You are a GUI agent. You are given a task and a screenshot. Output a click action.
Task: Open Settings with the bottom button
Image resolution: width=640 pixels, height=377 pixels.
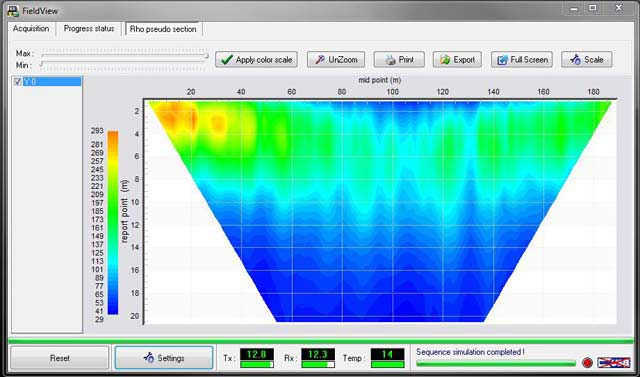tap(164, 358)
